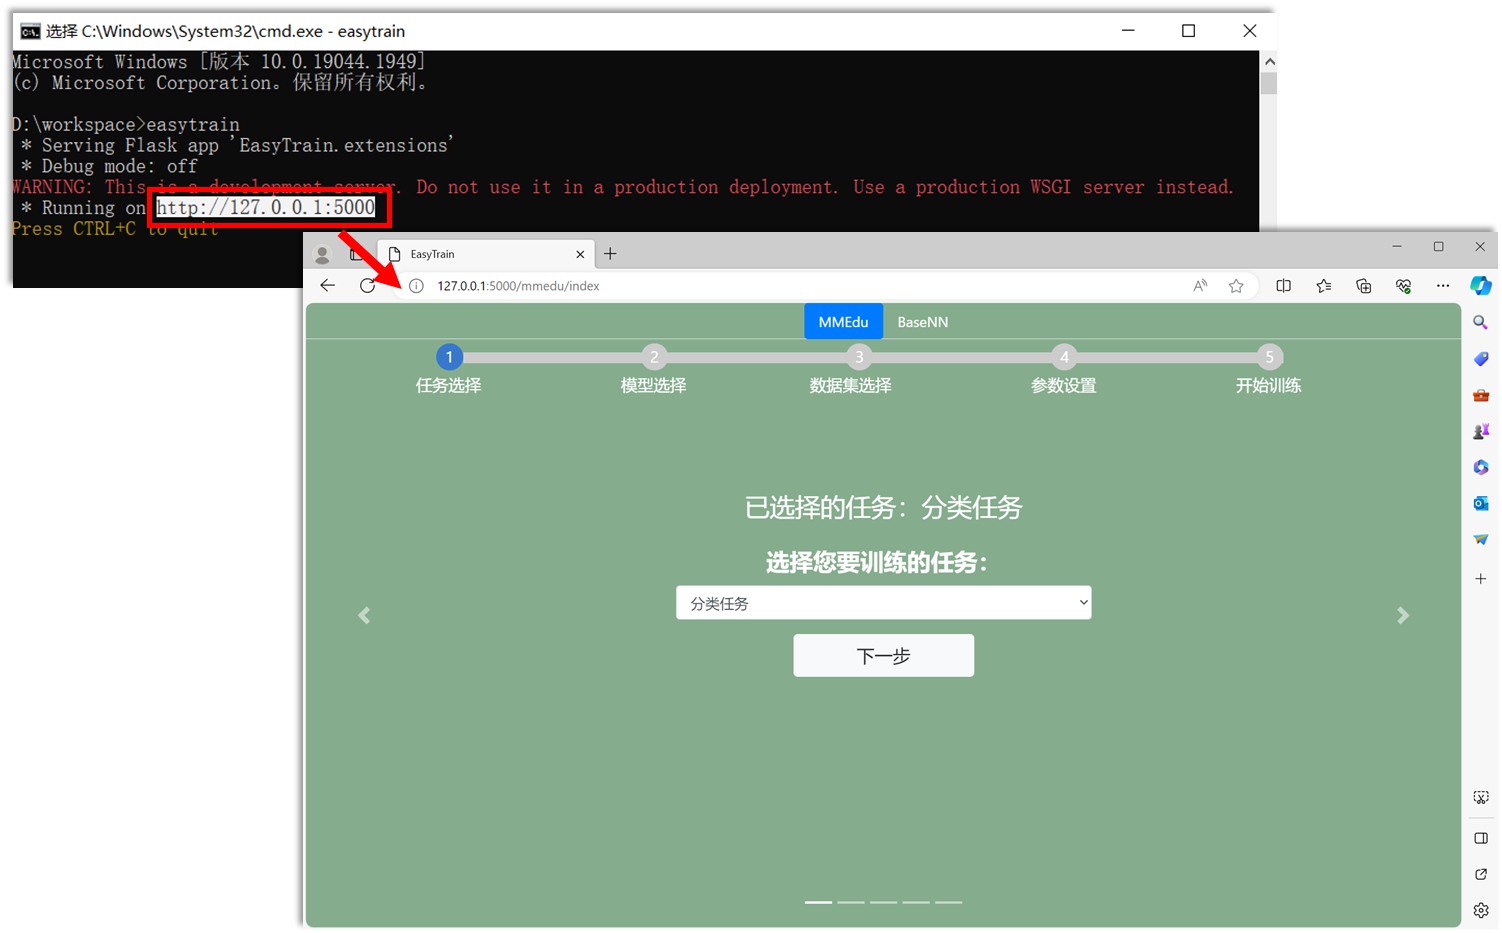The width and height of the screenshot is (1502, 933).
Task: Open the Collections panel
Action: 1363,286
